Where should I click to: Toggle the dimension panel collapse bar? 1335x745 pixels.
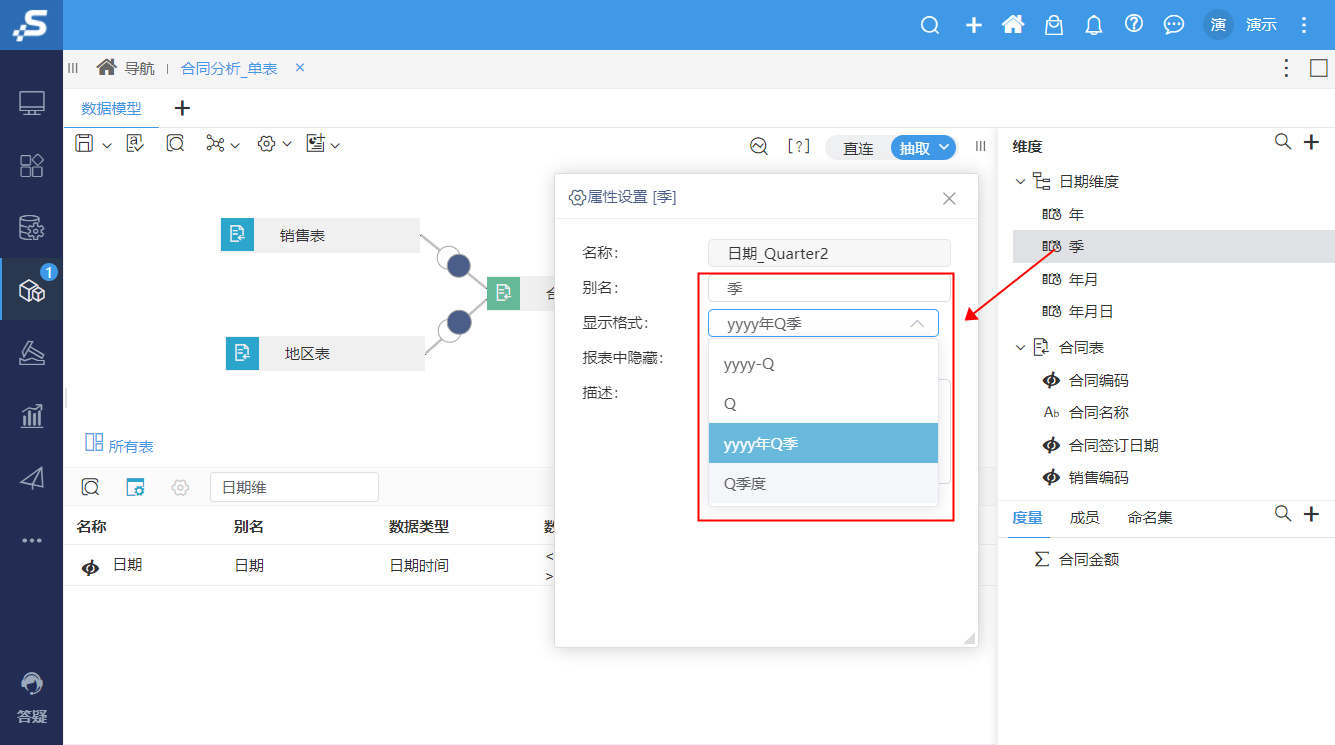pos(980,146)
